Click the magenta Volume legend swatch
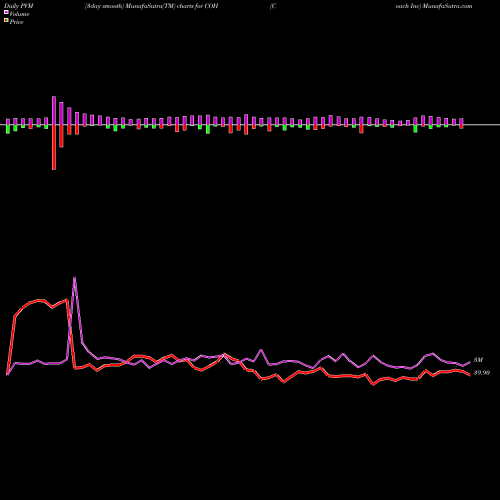 click(6, 12)
